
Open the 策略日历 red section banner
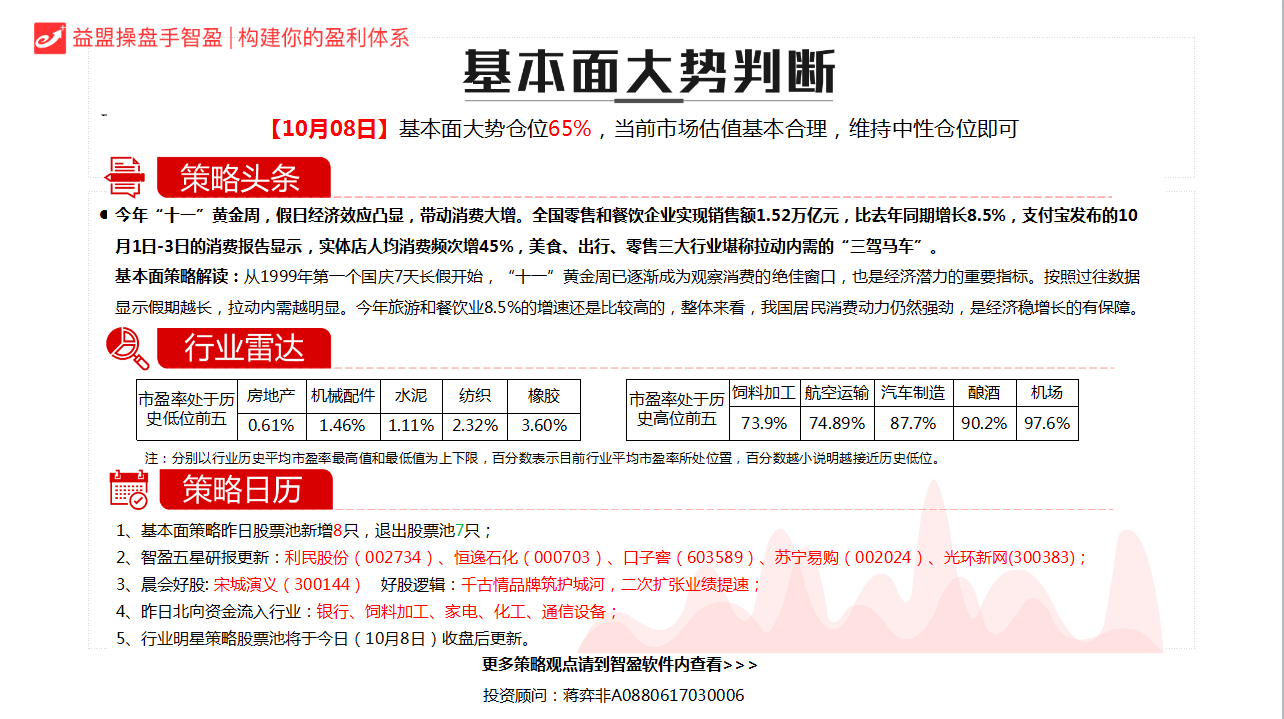click(x=243, y=490)
